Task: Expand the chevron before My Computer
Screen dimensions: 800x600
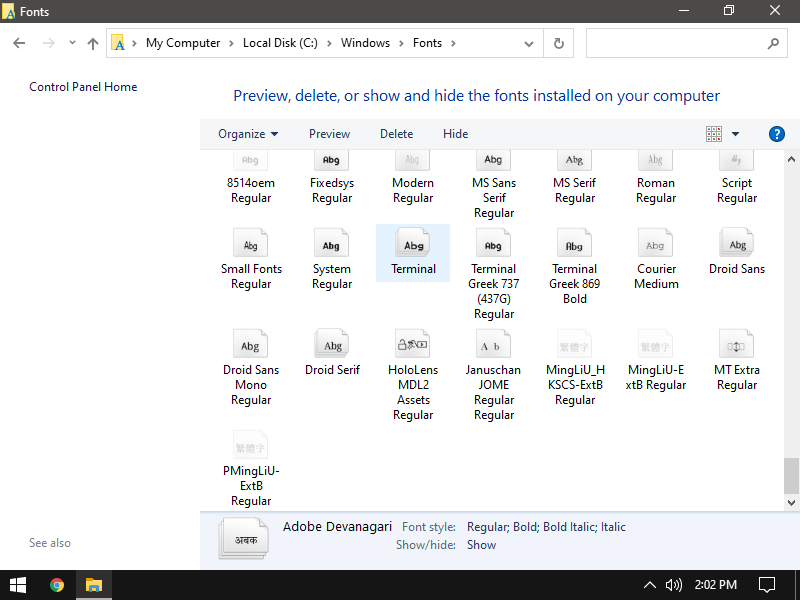Action: pyautogui.click(x=134, y=43)
